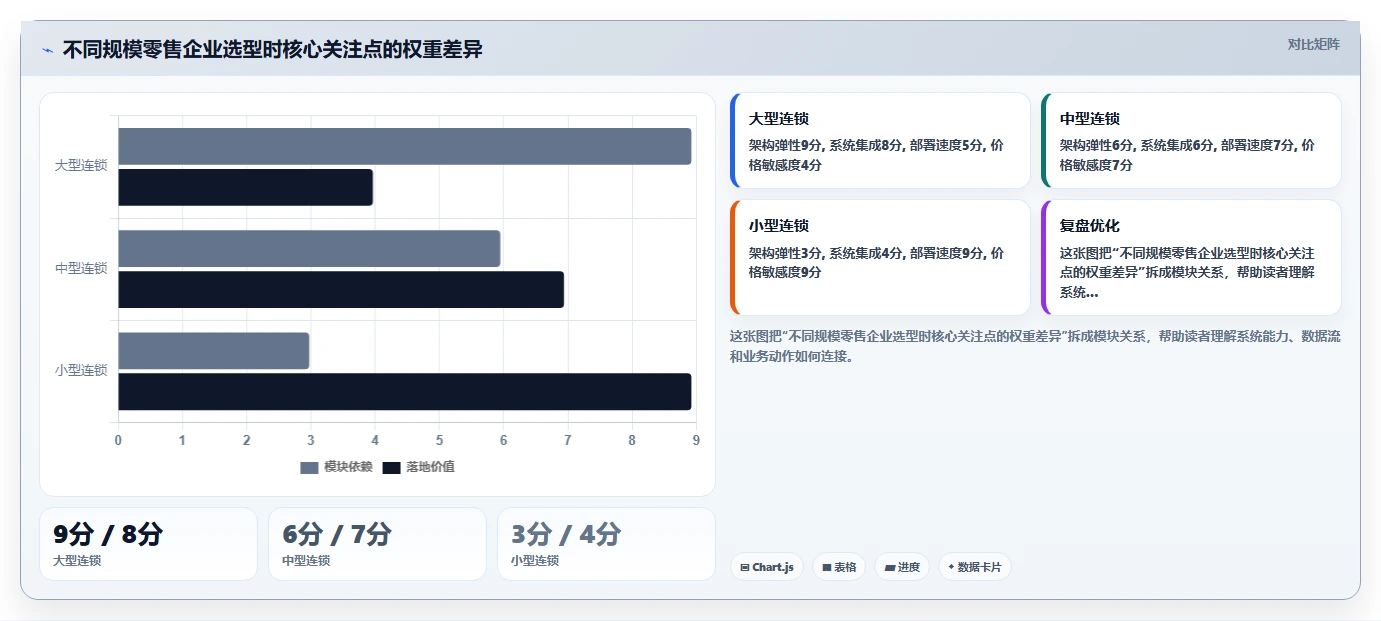Select the gray 大型连锁 bar in chart

click(404, 146)
